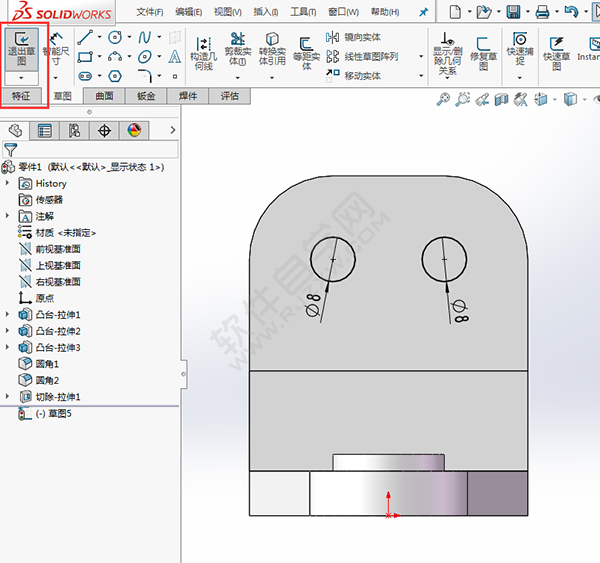Screen dimensions: 600x563
Task: Open dropdown under Exit Sketch button
Action: 21,78
